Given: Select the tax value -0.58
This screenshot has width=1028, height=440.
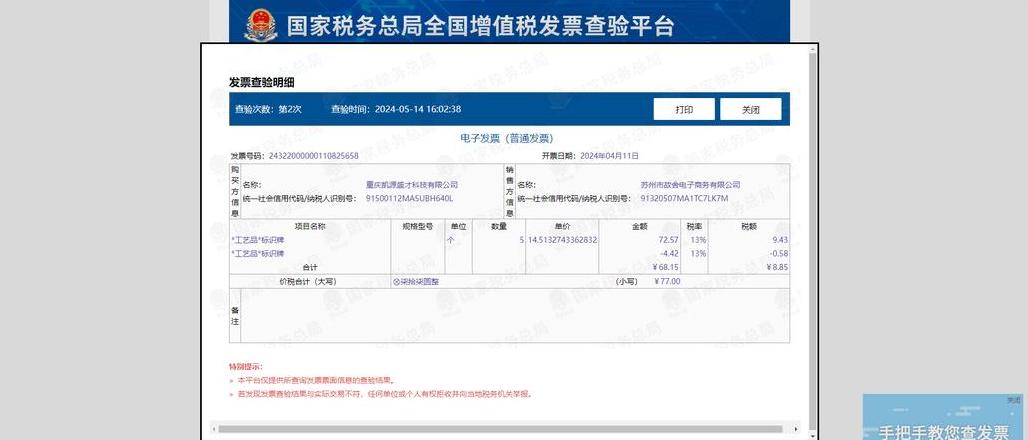Looking at the screenshot, I should pos(779,253).
